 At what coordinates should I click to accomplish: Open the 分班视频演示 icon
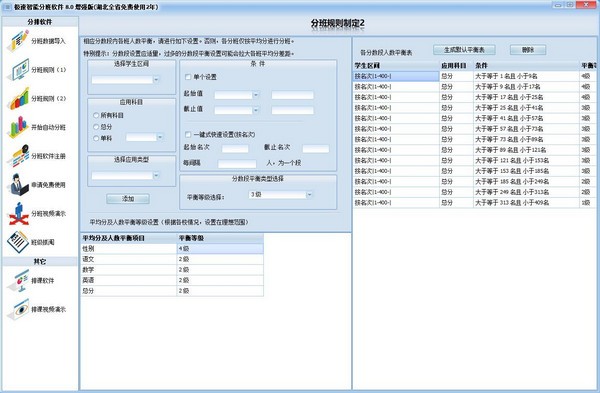pos(18,213)
